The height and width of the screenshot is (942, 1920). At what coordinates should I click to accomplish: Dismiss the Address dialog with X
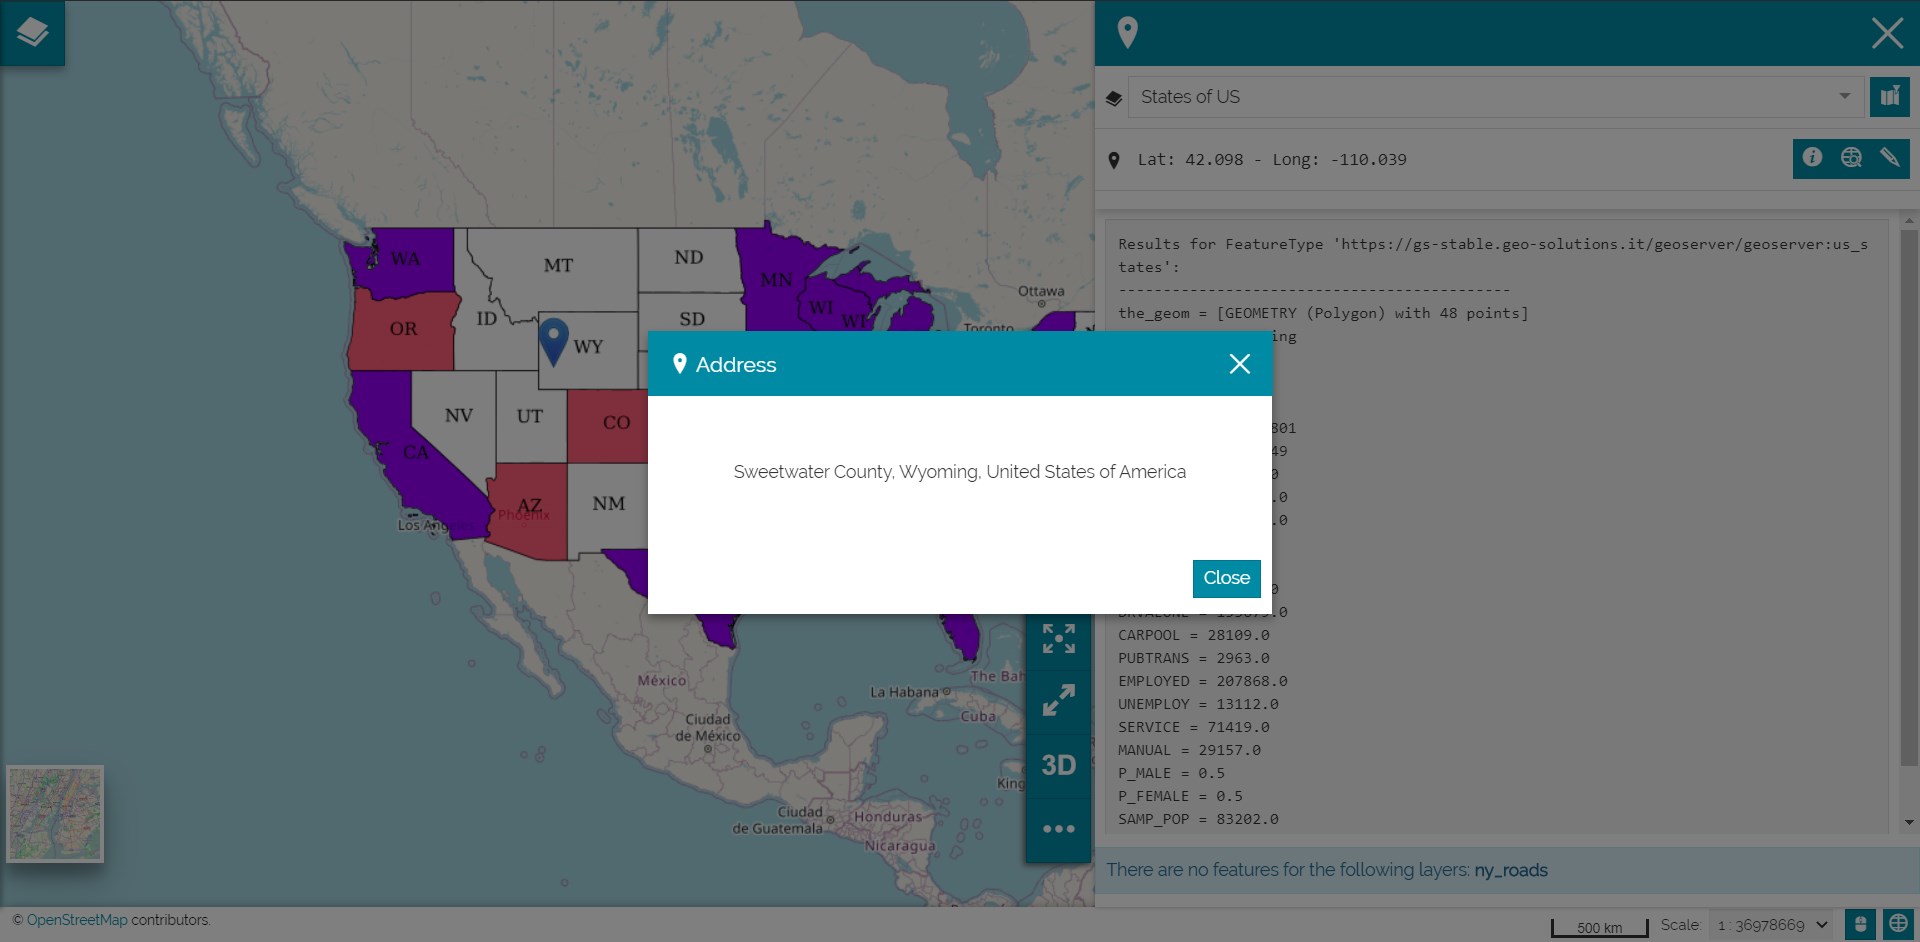1239,364
